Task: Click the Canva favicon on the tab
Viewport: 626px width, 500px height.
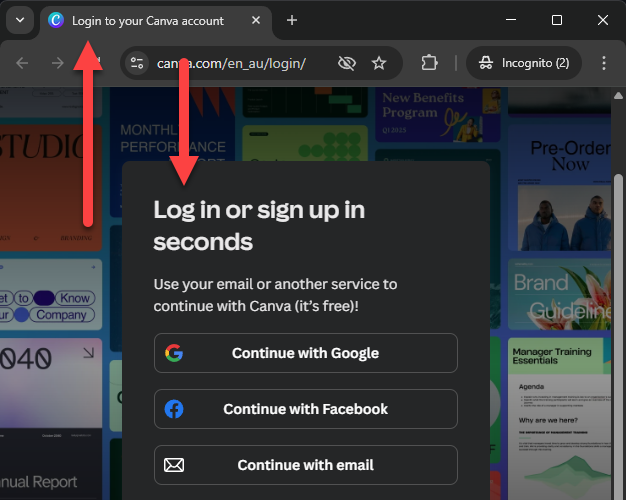Action: point(56,20)
